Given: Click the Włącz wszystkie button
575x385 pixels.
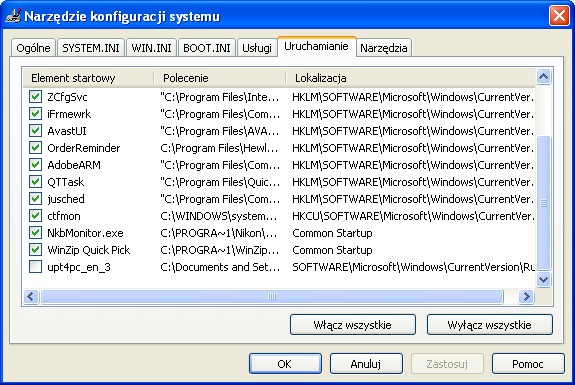Looking at the screenshot, I should click(x=353, y=325).
